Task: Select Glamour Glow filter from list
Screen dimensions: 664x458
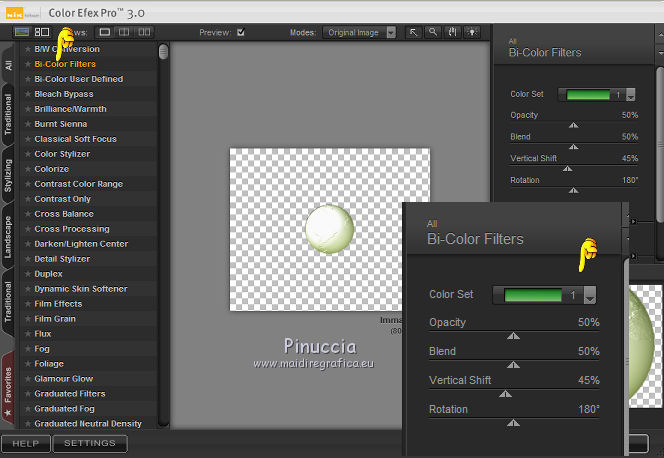Action: (x=64, y=379)
